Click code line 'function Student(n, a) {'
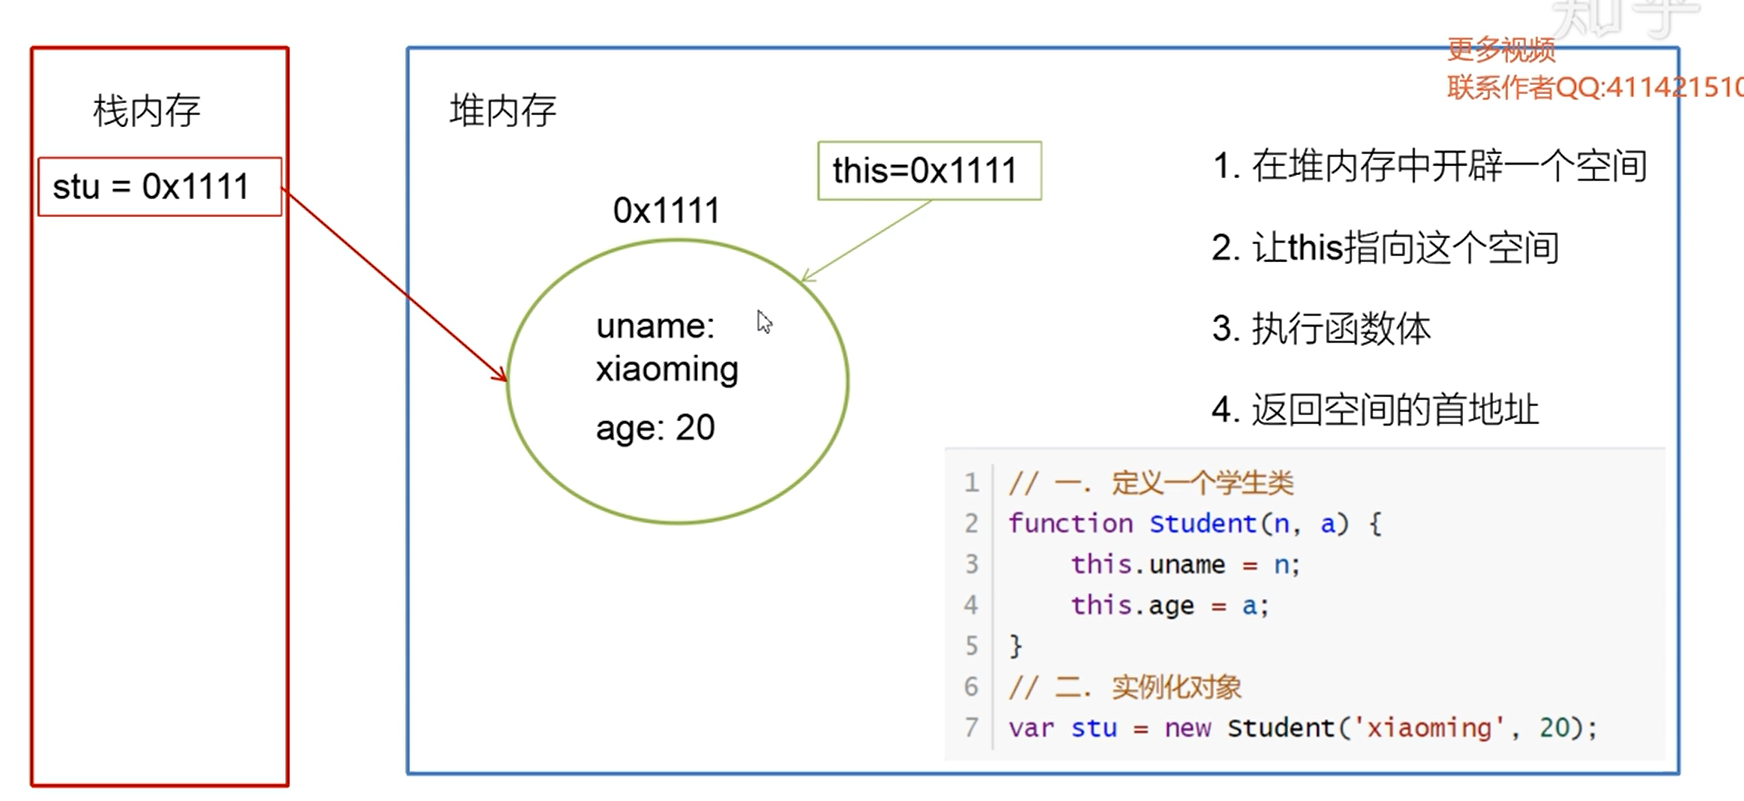The width and height of the screenshot is (1744, 801). click(1195, 524)
